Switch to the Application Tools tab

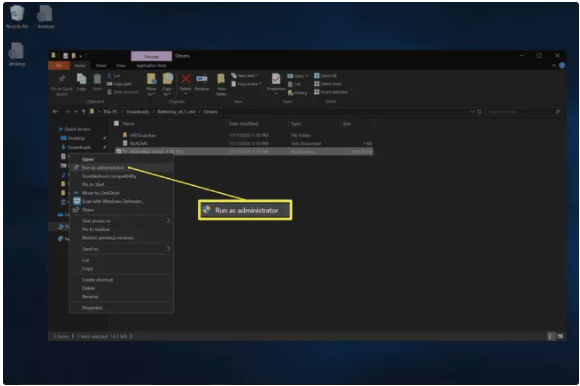(151, 65)
